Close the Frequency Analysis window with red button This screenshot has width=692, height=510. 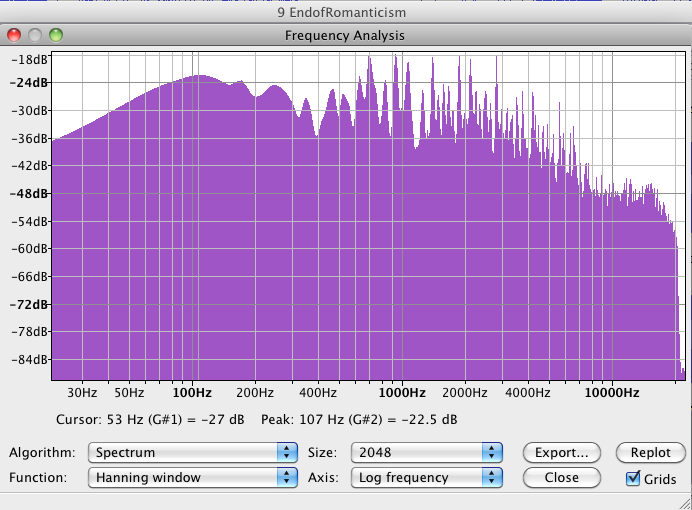(14, 35)
